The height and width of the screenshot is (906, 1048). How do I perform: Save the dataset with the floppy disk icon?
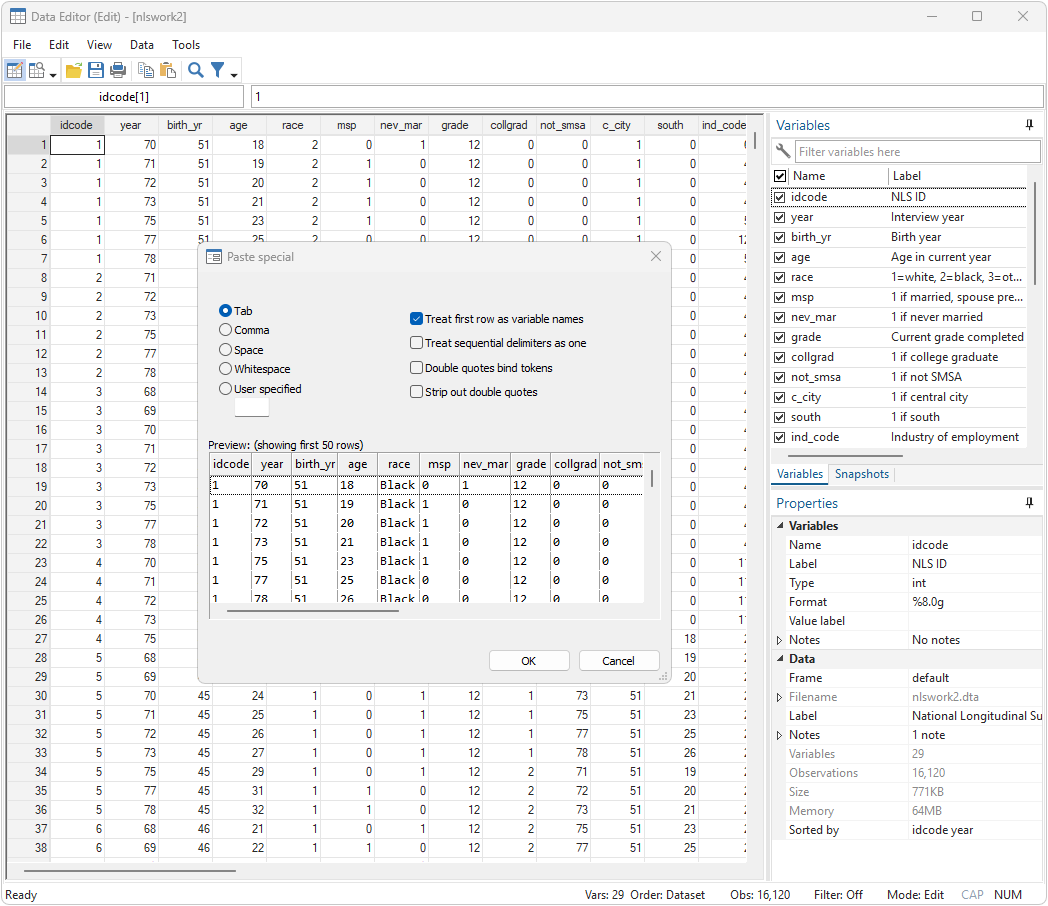point(95,70)
